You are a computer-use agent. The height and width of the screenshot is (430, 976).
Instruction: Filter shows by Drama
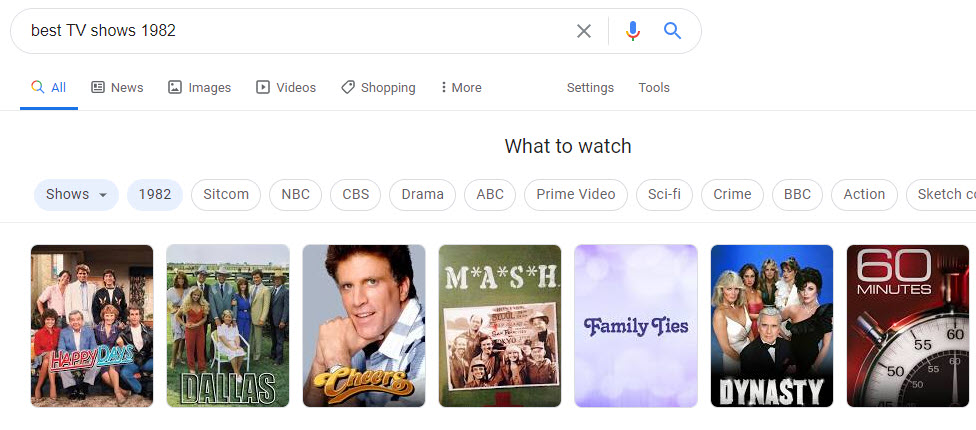[x=422, y=195]
